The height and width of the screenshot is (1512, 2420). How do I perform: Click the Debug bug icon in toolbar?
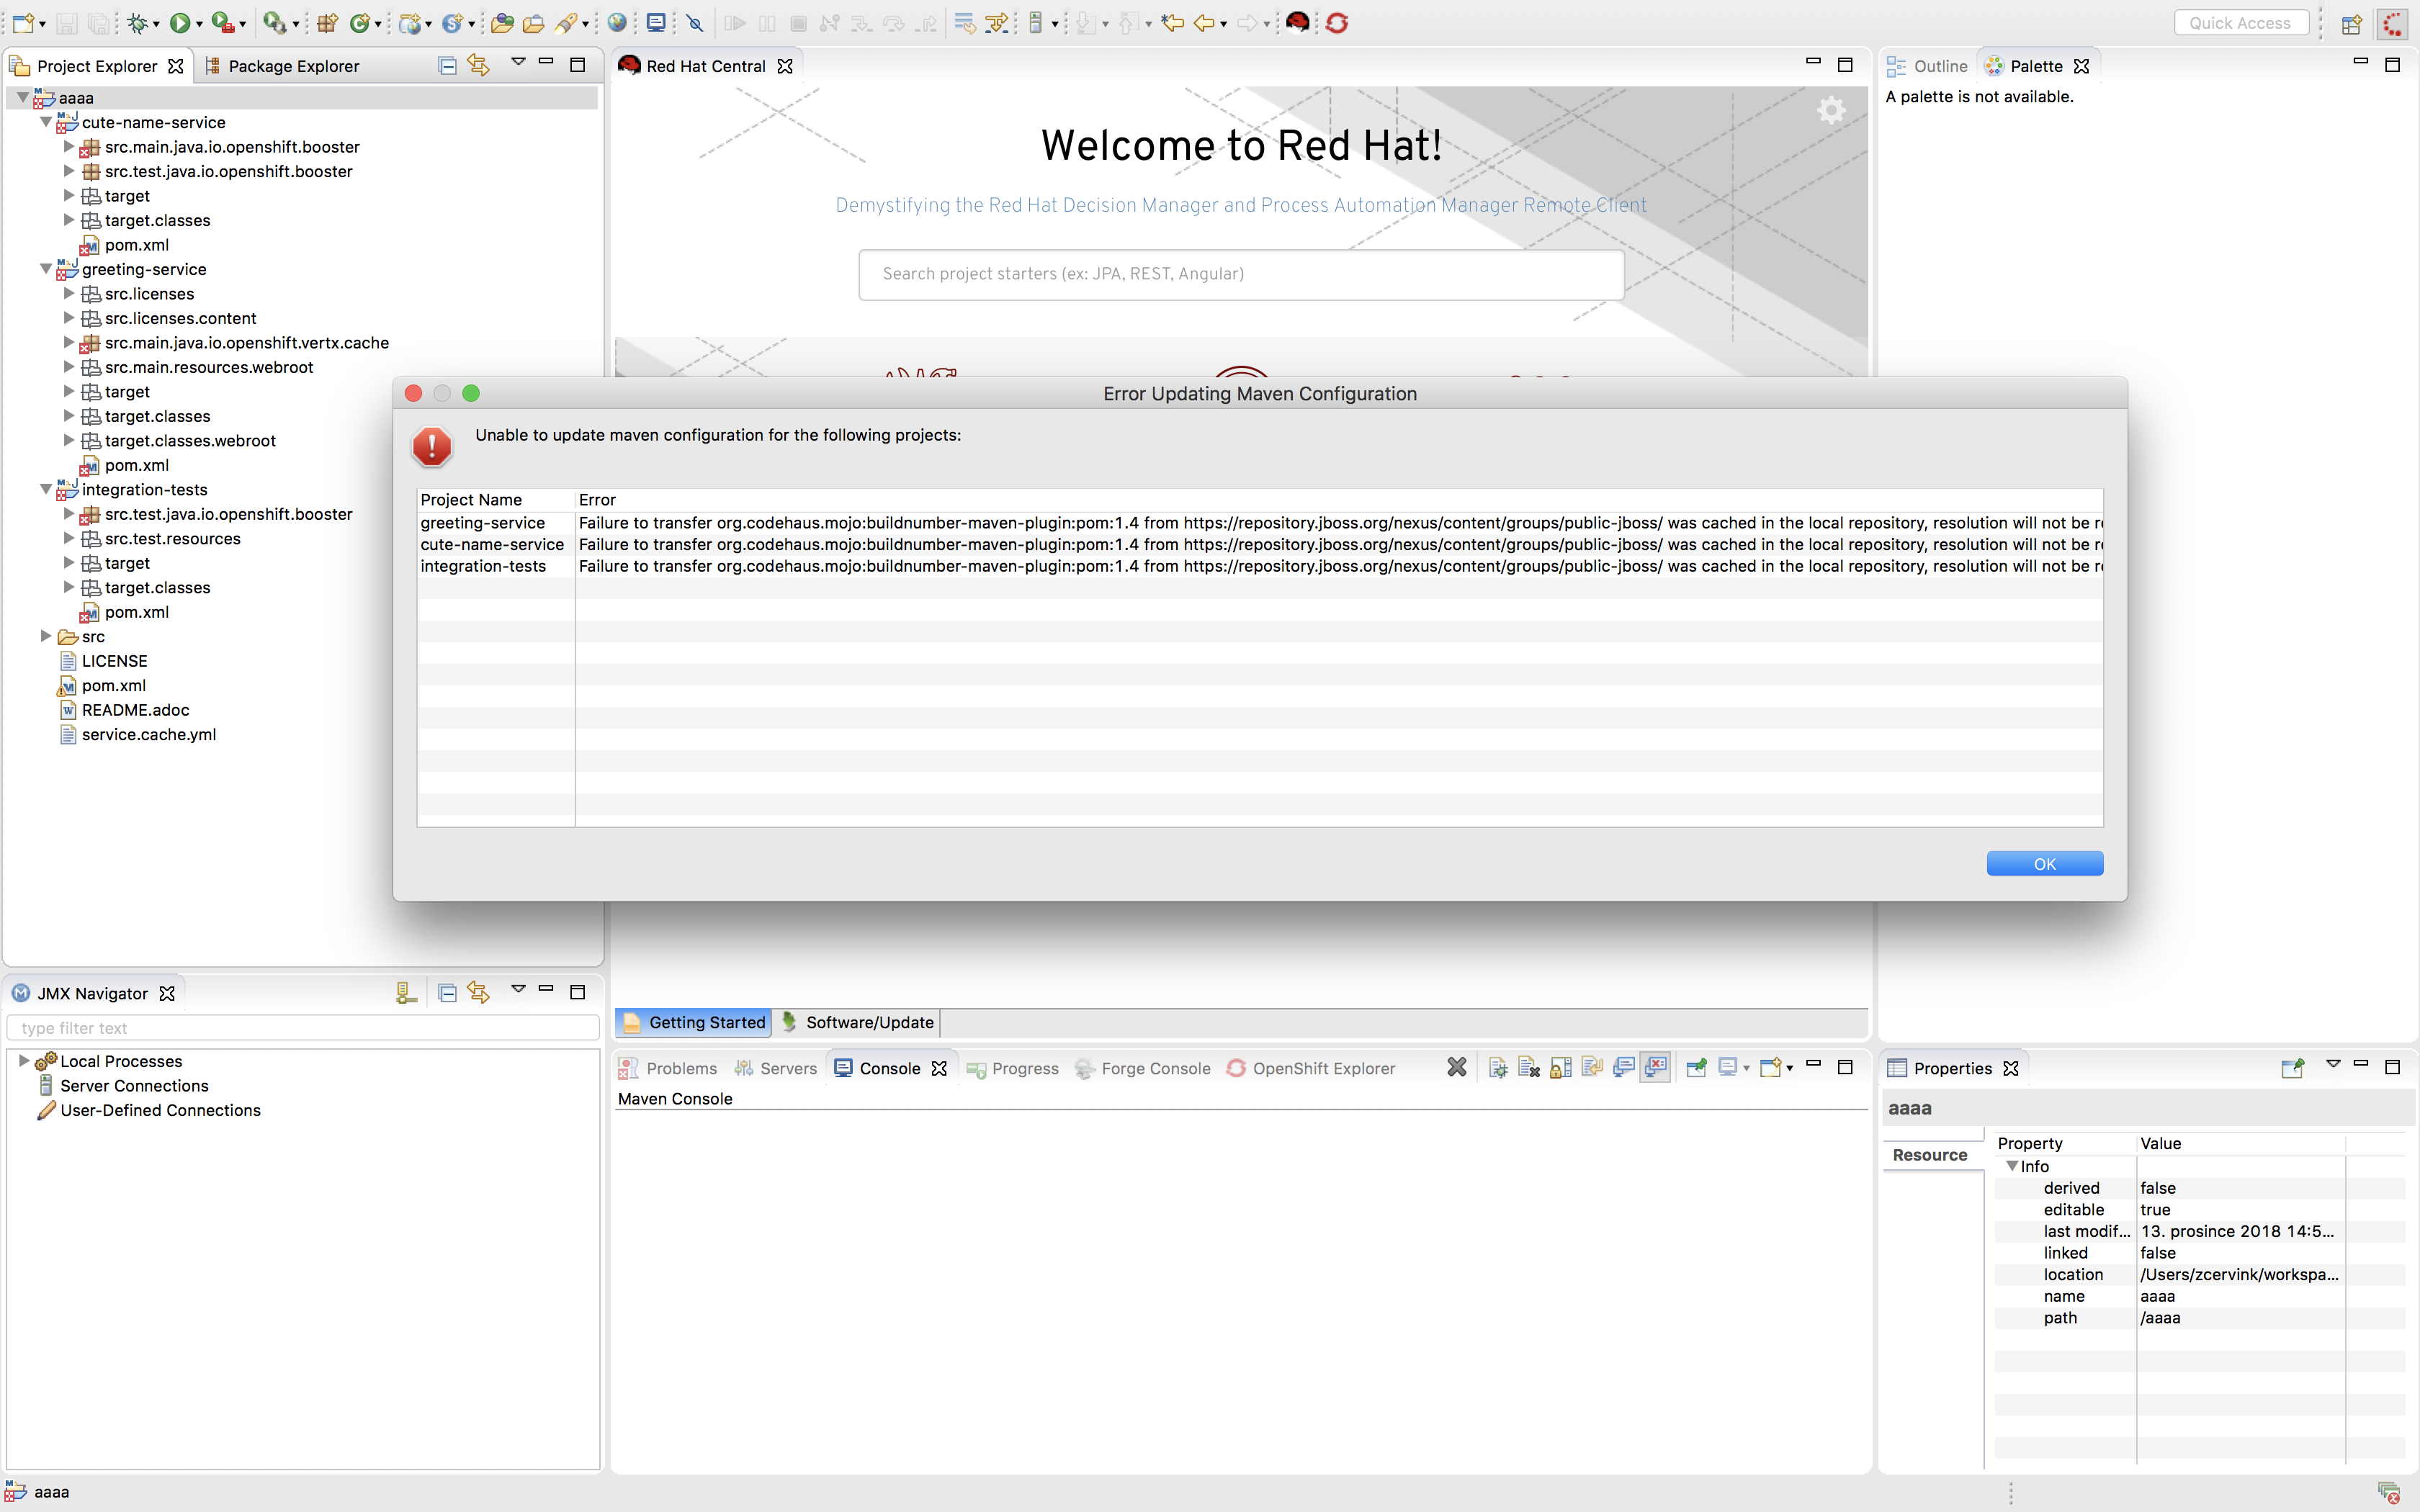pos(138,23)
